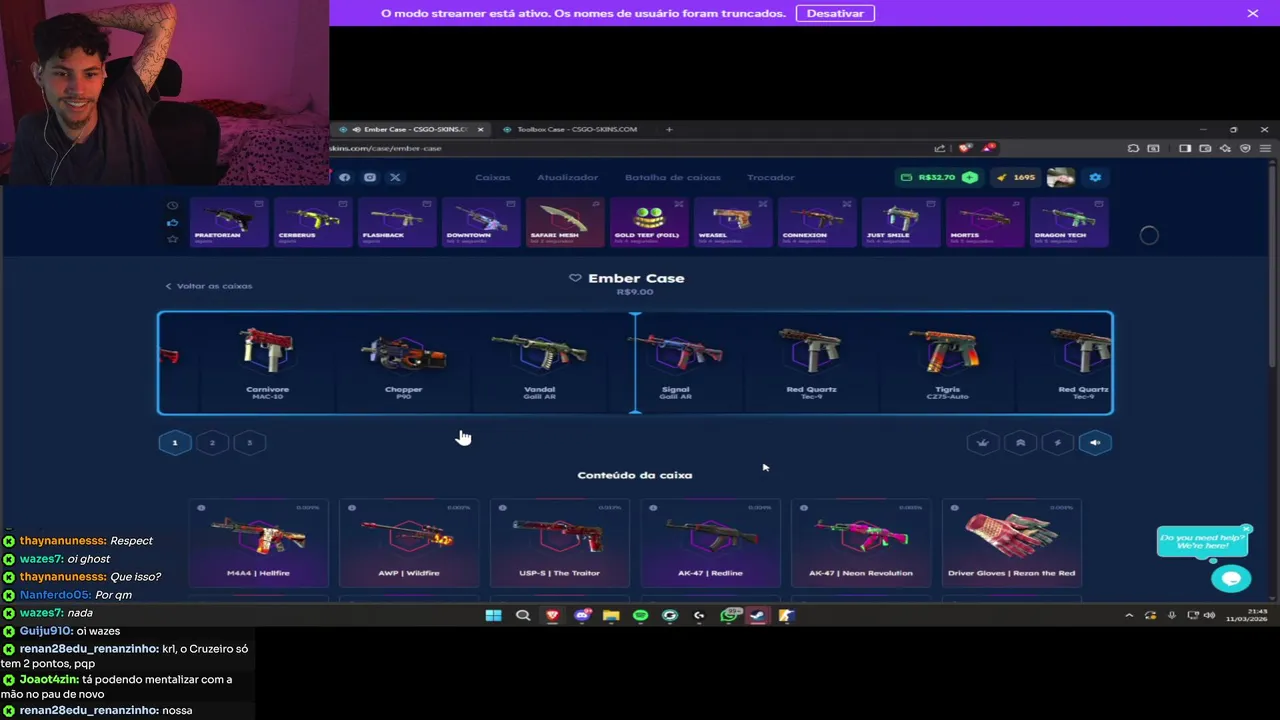Screen dimensions: 1280x720
Task: Open Discord from the taskbar
Action: click(582, 615)
